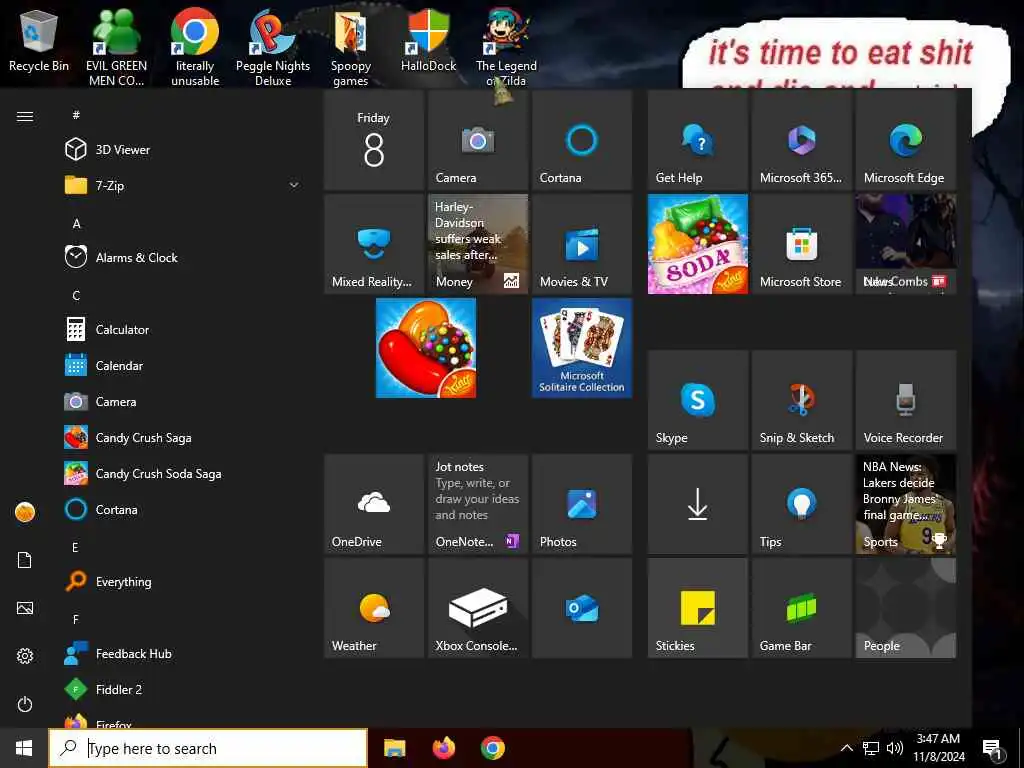Open the OneNote Jot notes tile

478,504
